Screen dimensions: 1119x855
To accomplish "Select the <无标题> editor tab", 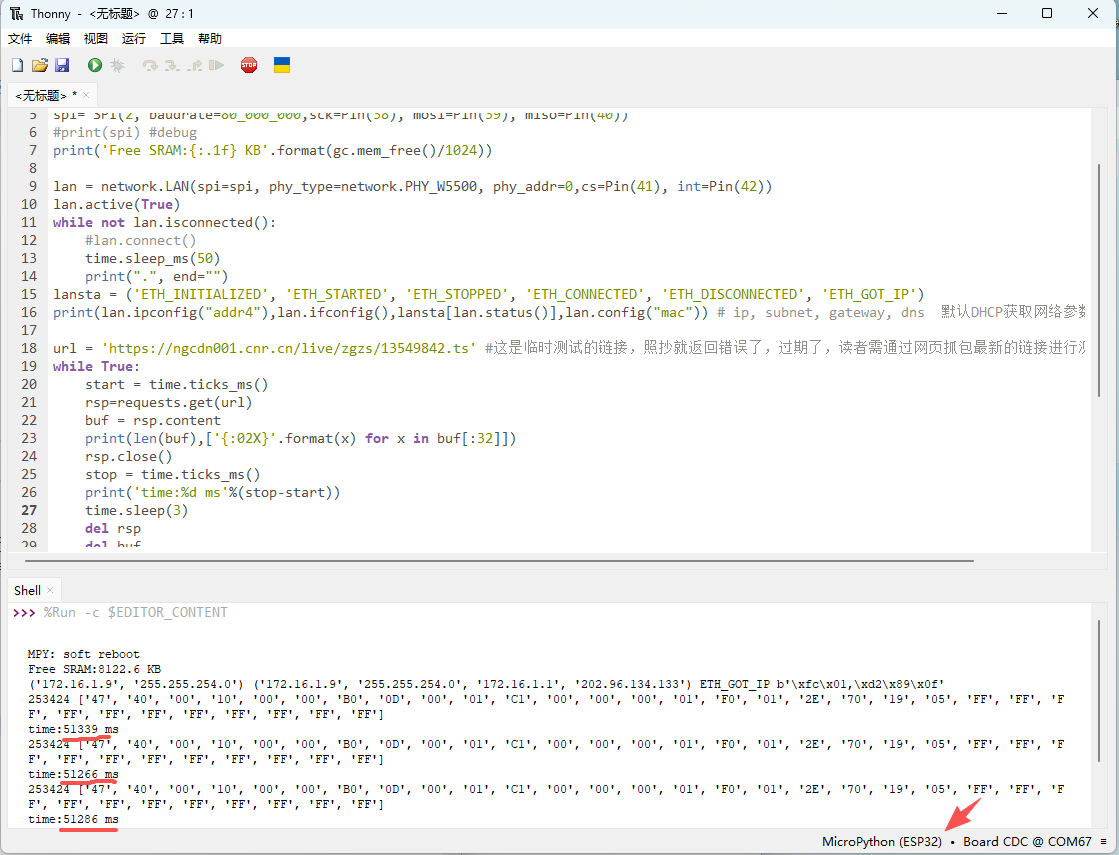I will coord(42,95).
